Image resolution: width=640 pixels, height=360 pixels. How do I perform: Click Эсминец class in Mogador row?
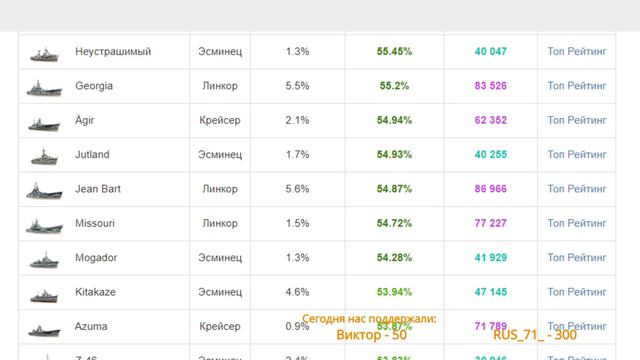pyautogui.click(x=220, y=258)
